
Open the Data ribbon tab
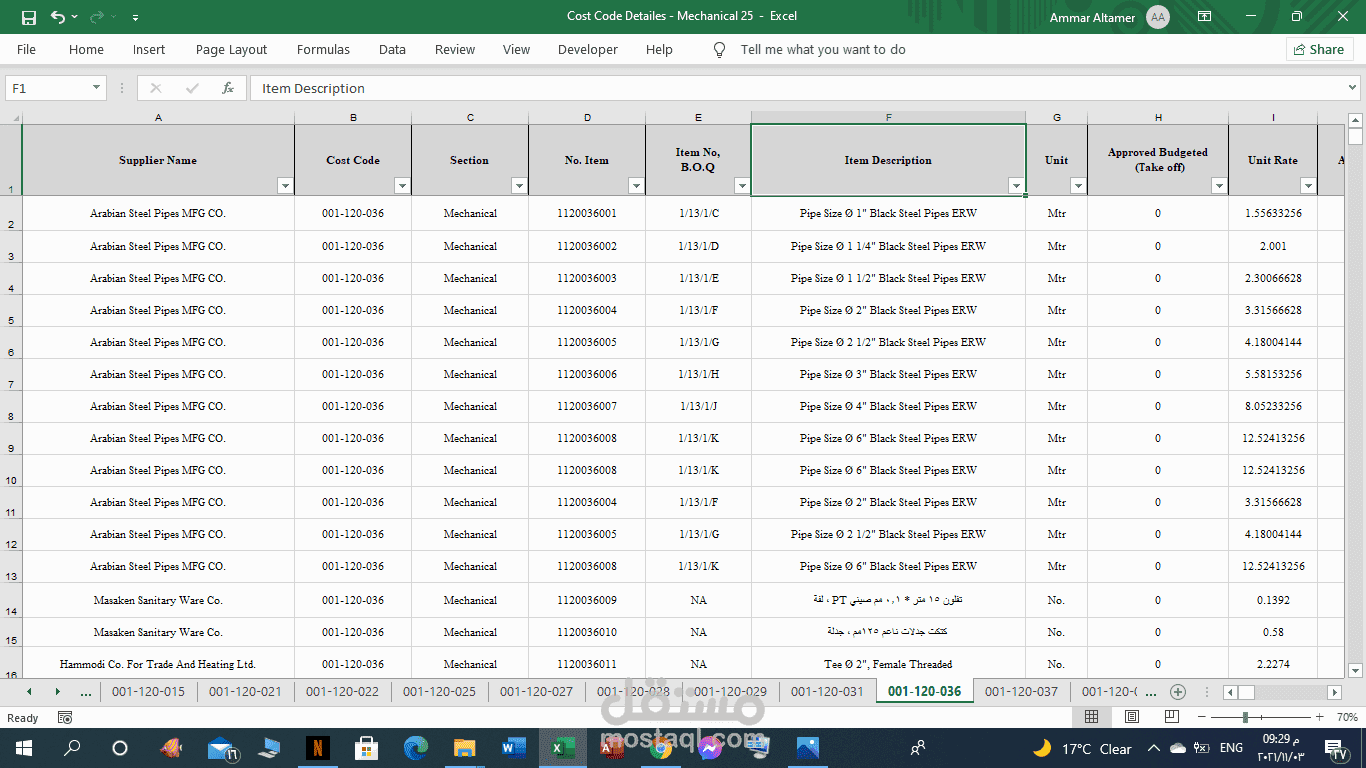tap(392, 49)
